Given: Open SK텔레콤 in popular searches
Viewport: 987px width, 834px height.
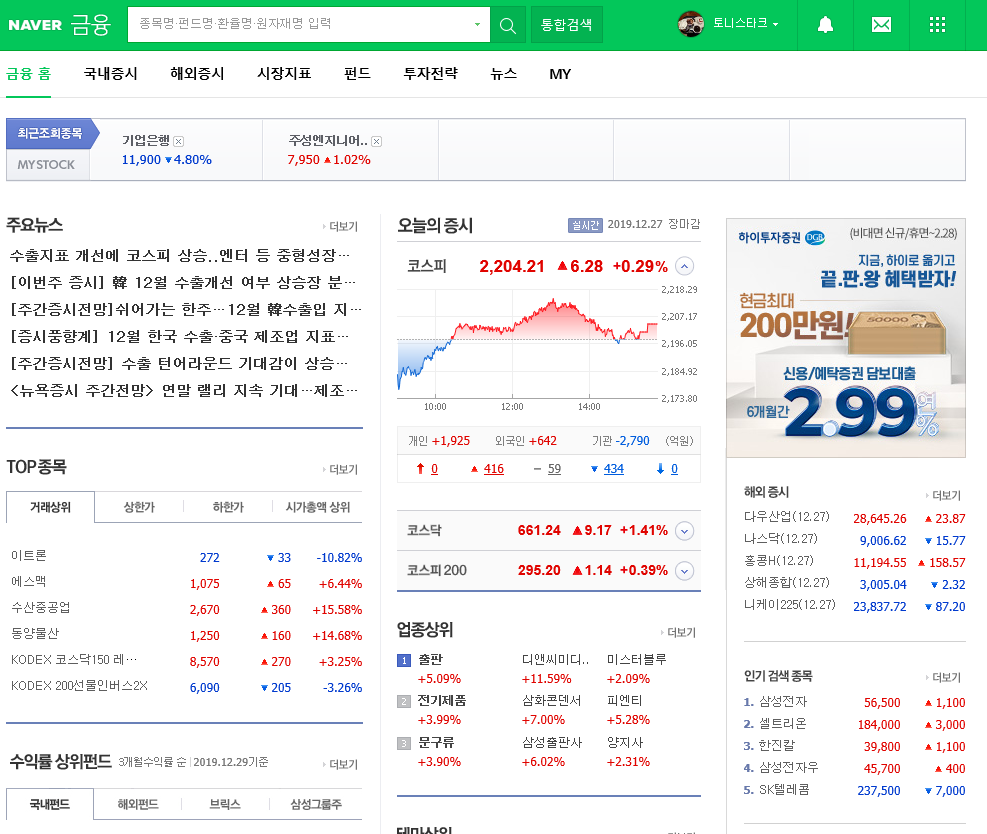Looking at the screenshot, I should [784, 790].
